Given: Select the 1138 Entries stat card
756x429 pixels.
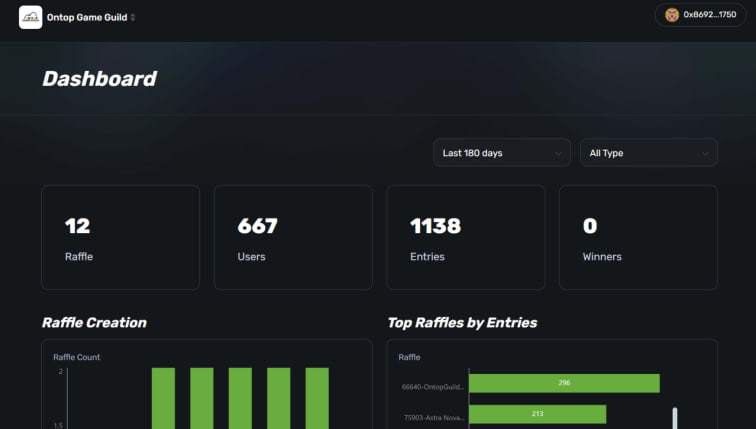Looking at the screenshot, I should coord(466,238).
